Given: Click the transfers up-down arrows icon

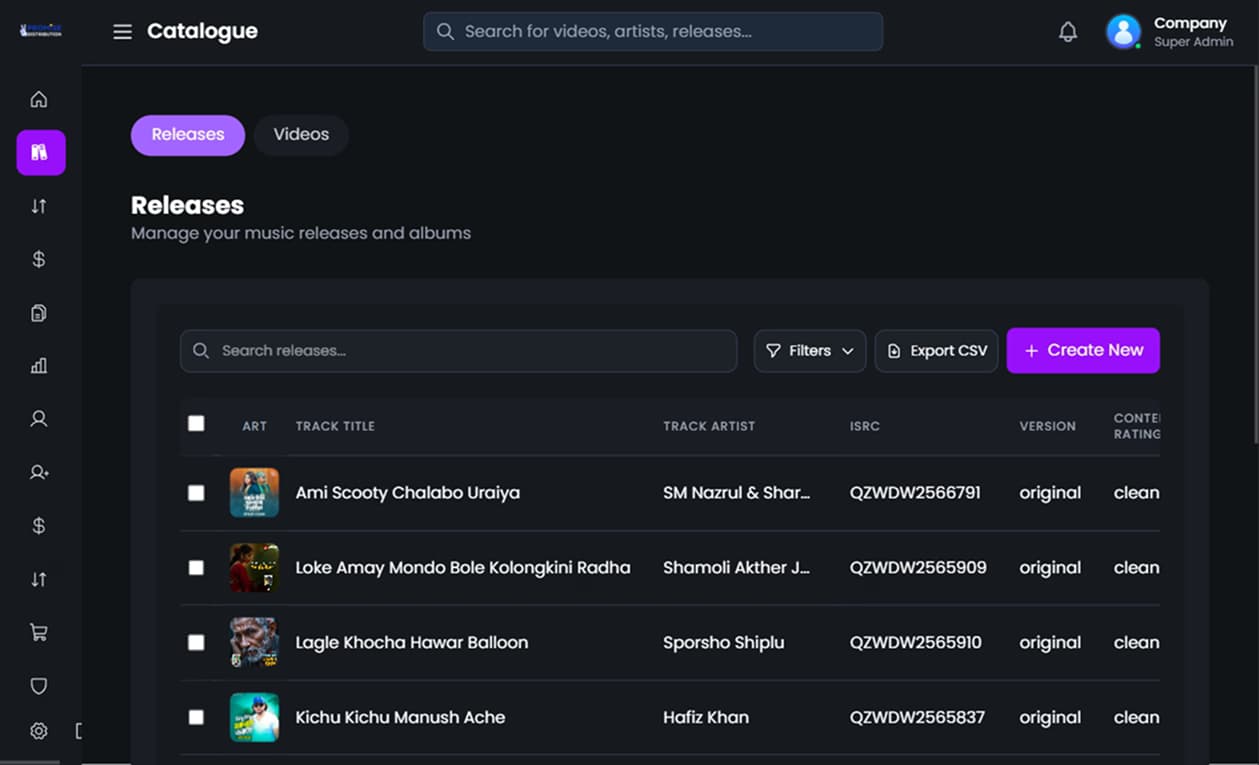Looking at the screenshot, I should pyautogui.click(x=38, y=205).
